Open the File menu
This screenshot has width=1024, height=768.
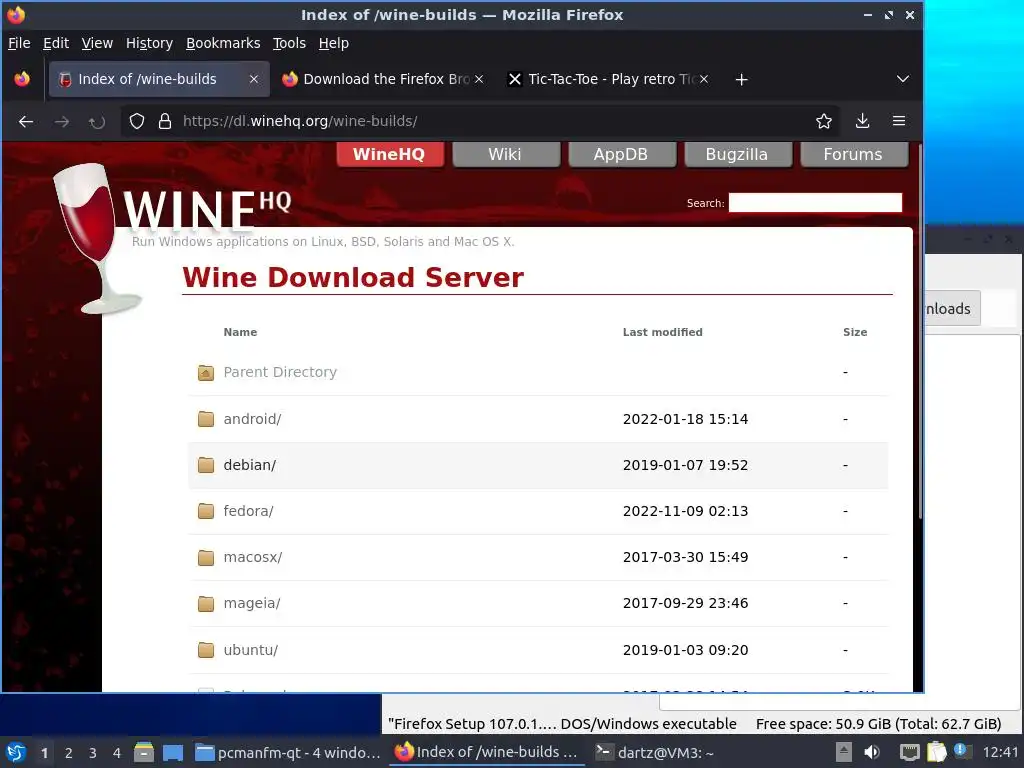[x=19, y=43]
